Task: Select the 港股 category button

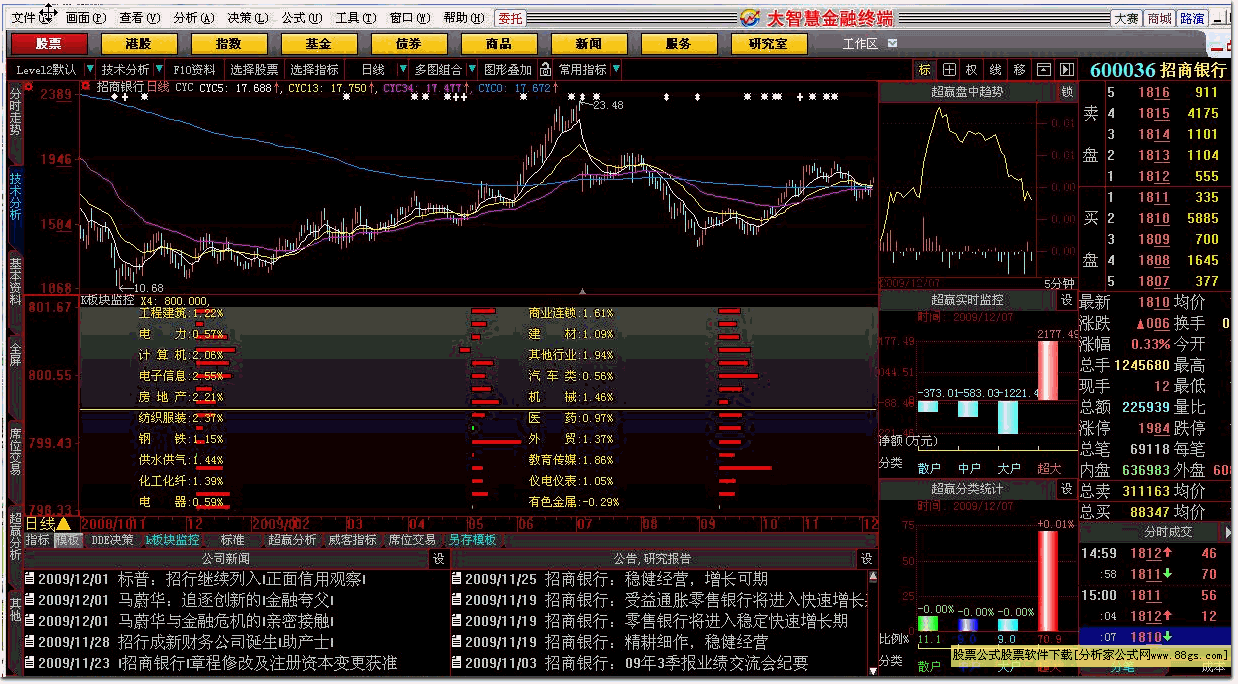Action: coord(139,44)
